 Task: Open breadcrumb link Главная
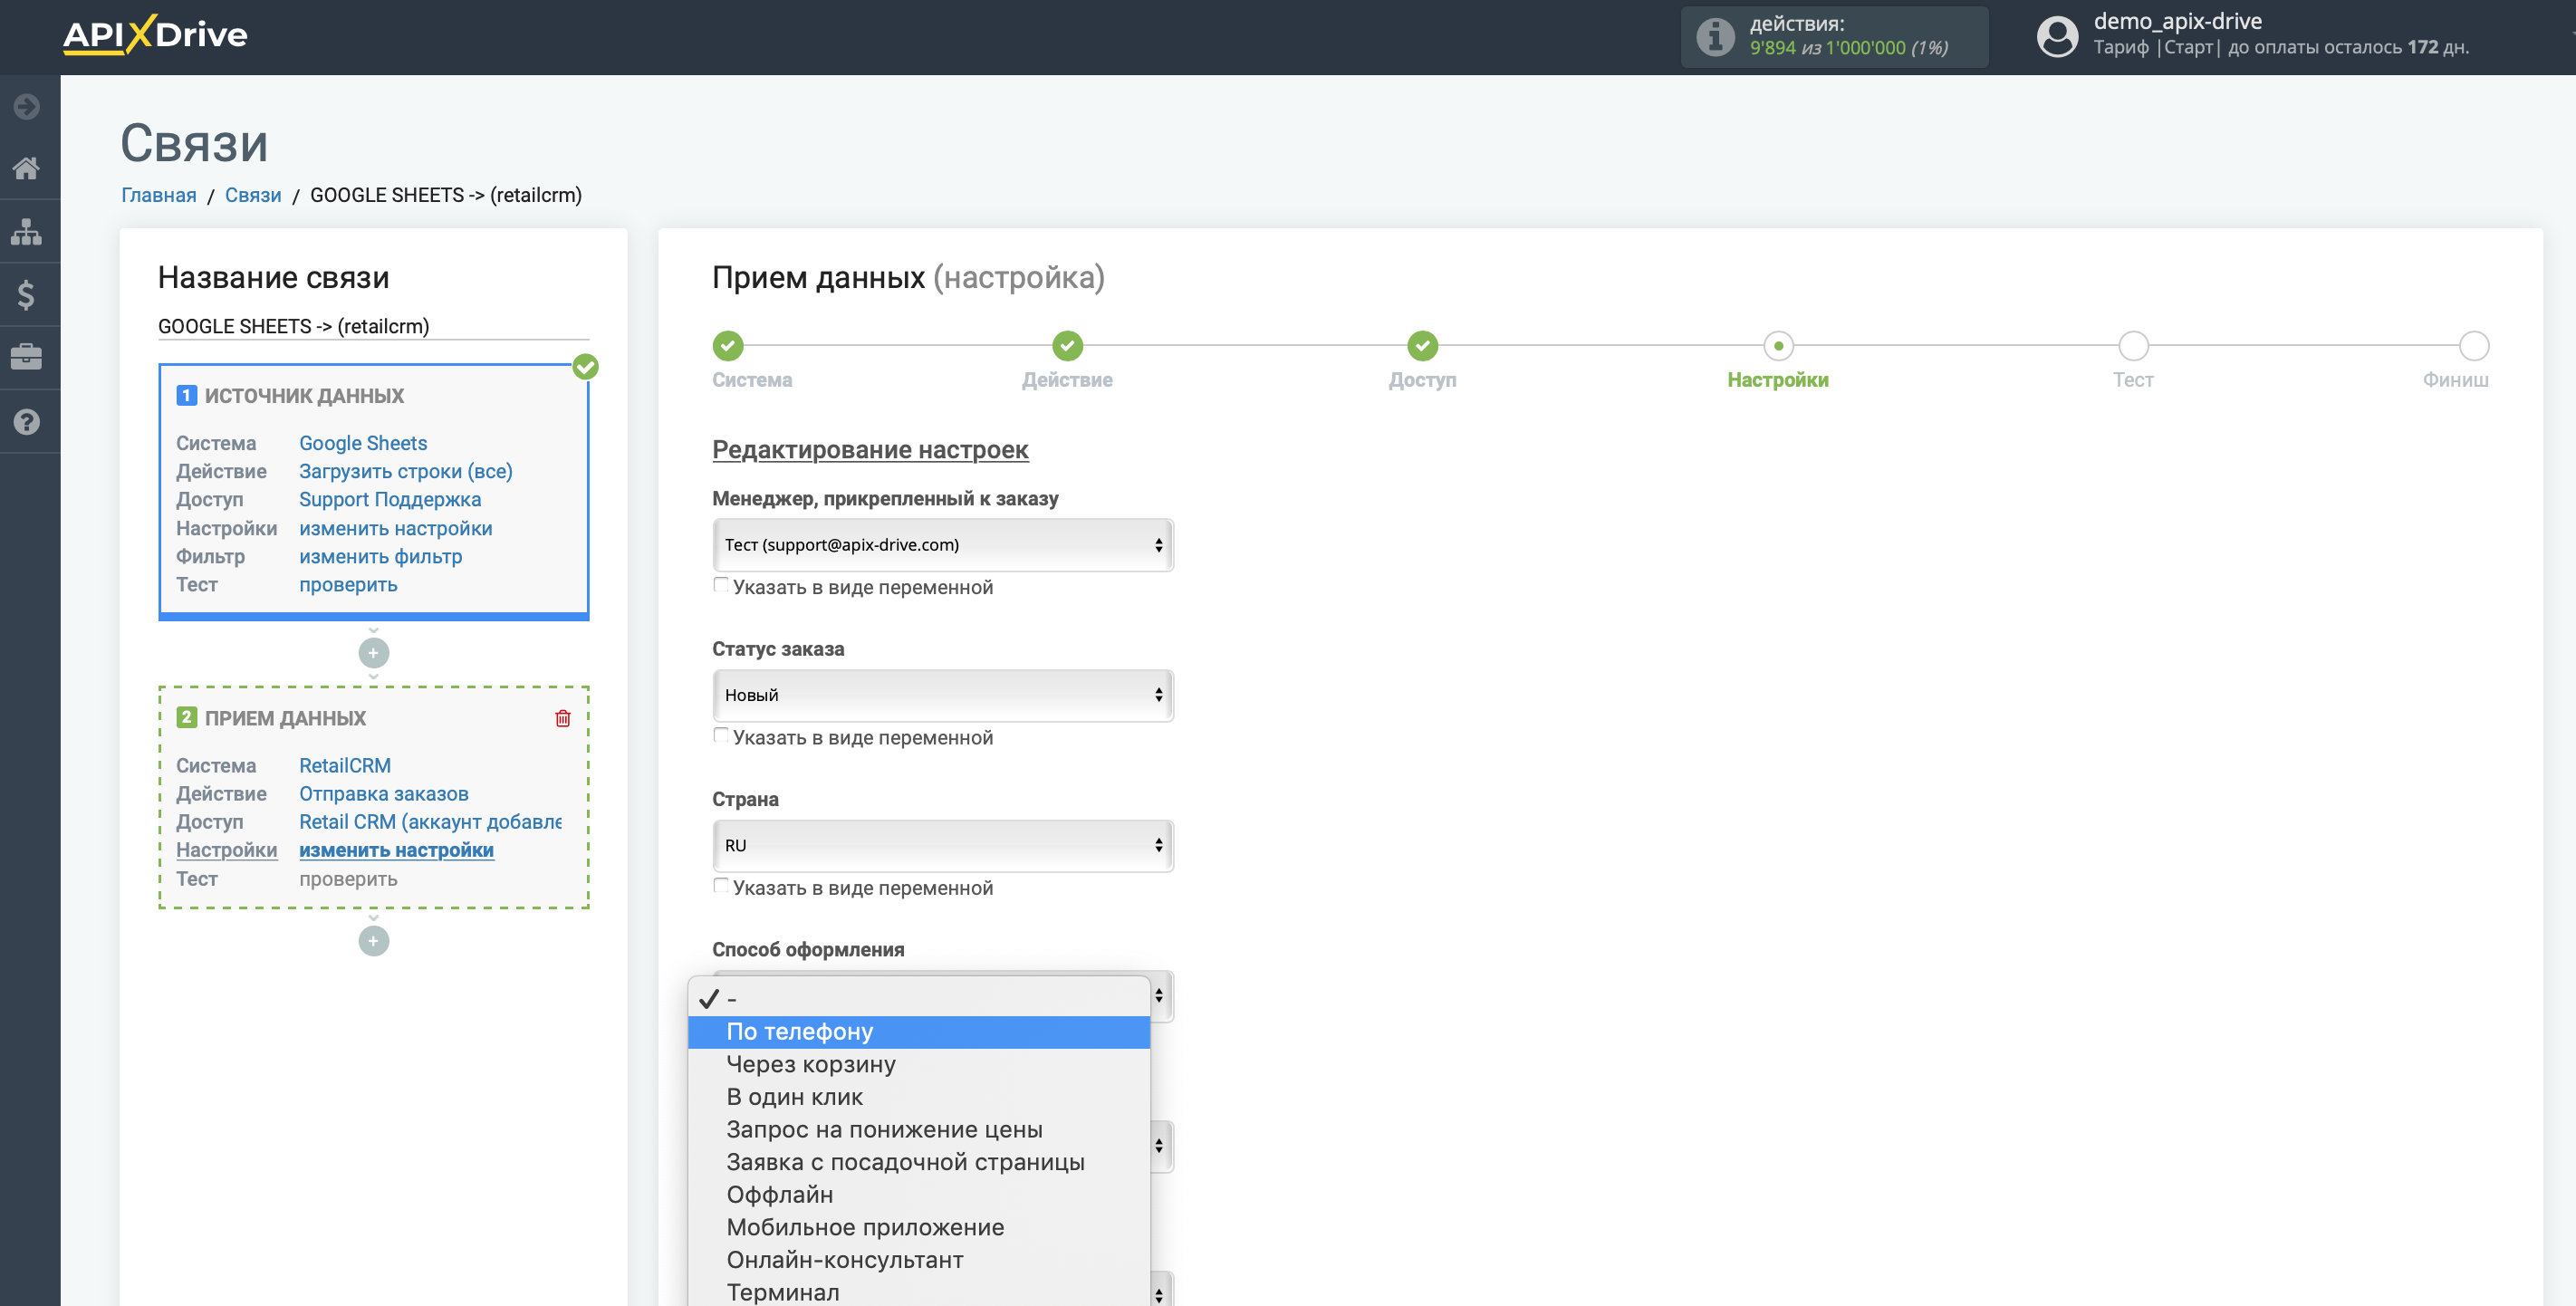tap(159, 195)
